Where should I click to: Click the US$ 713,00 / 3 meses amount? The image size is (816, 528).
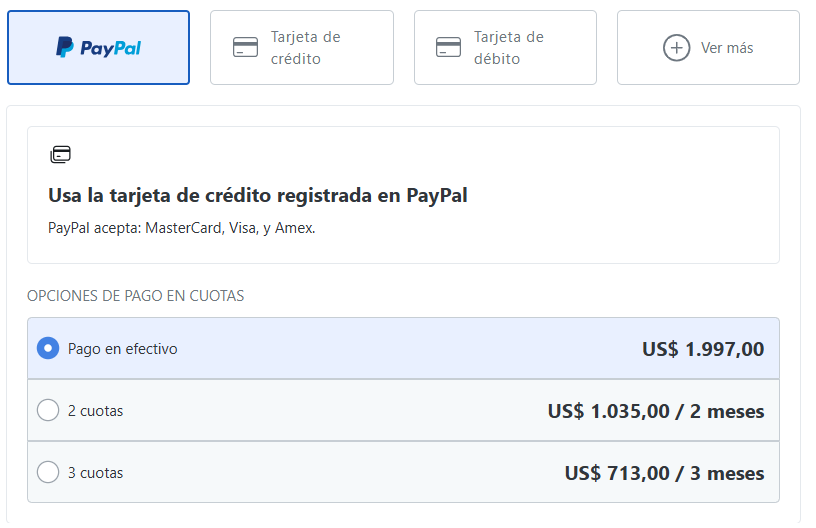tap(665, 473)
